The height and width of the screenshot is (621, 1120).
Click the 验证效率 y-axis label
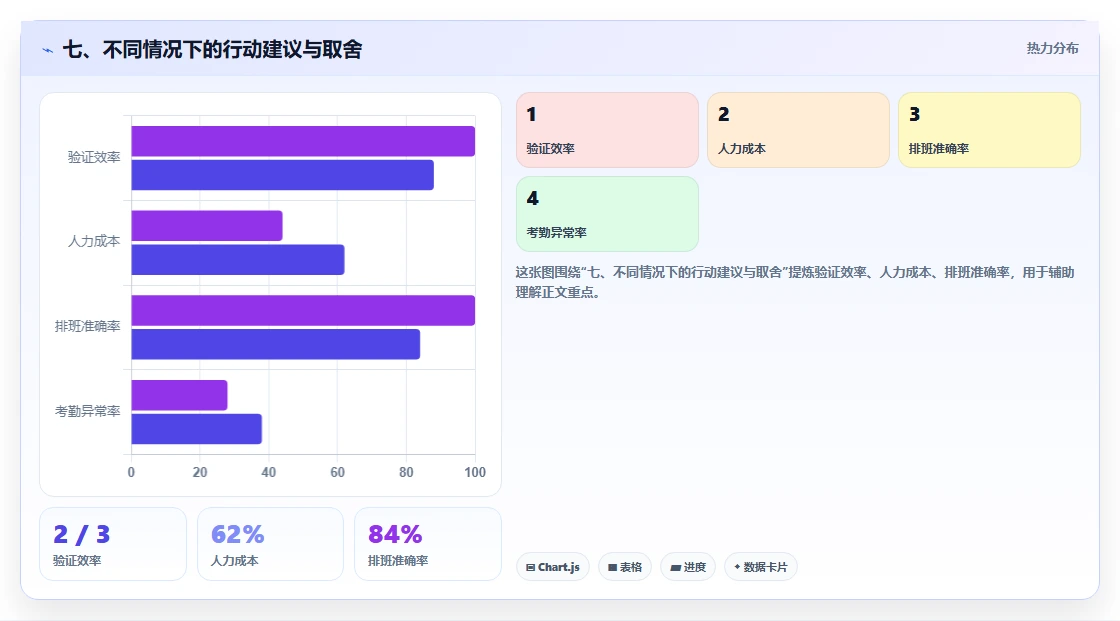pyautogui.click(x=94, y=157)
